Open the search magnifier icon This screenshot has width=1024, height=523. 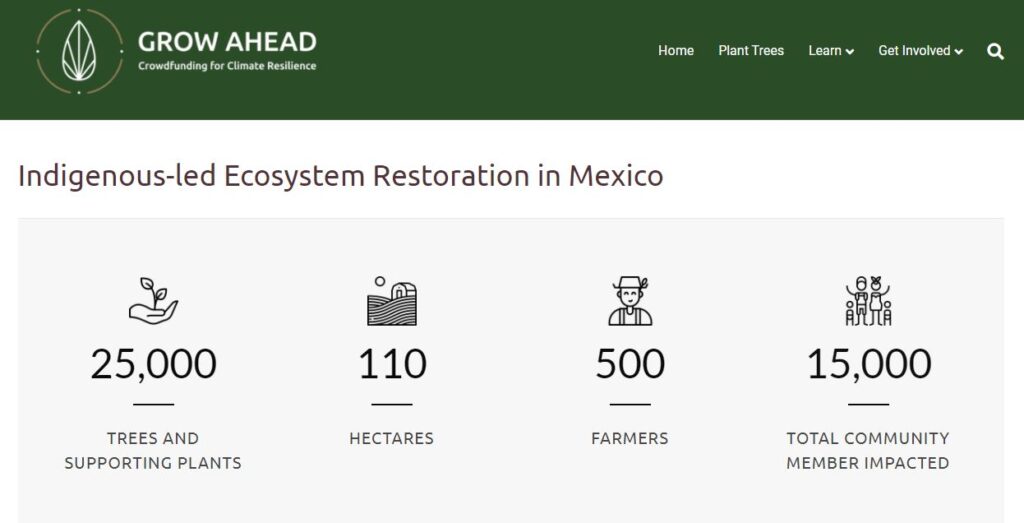tap(995, 52)
